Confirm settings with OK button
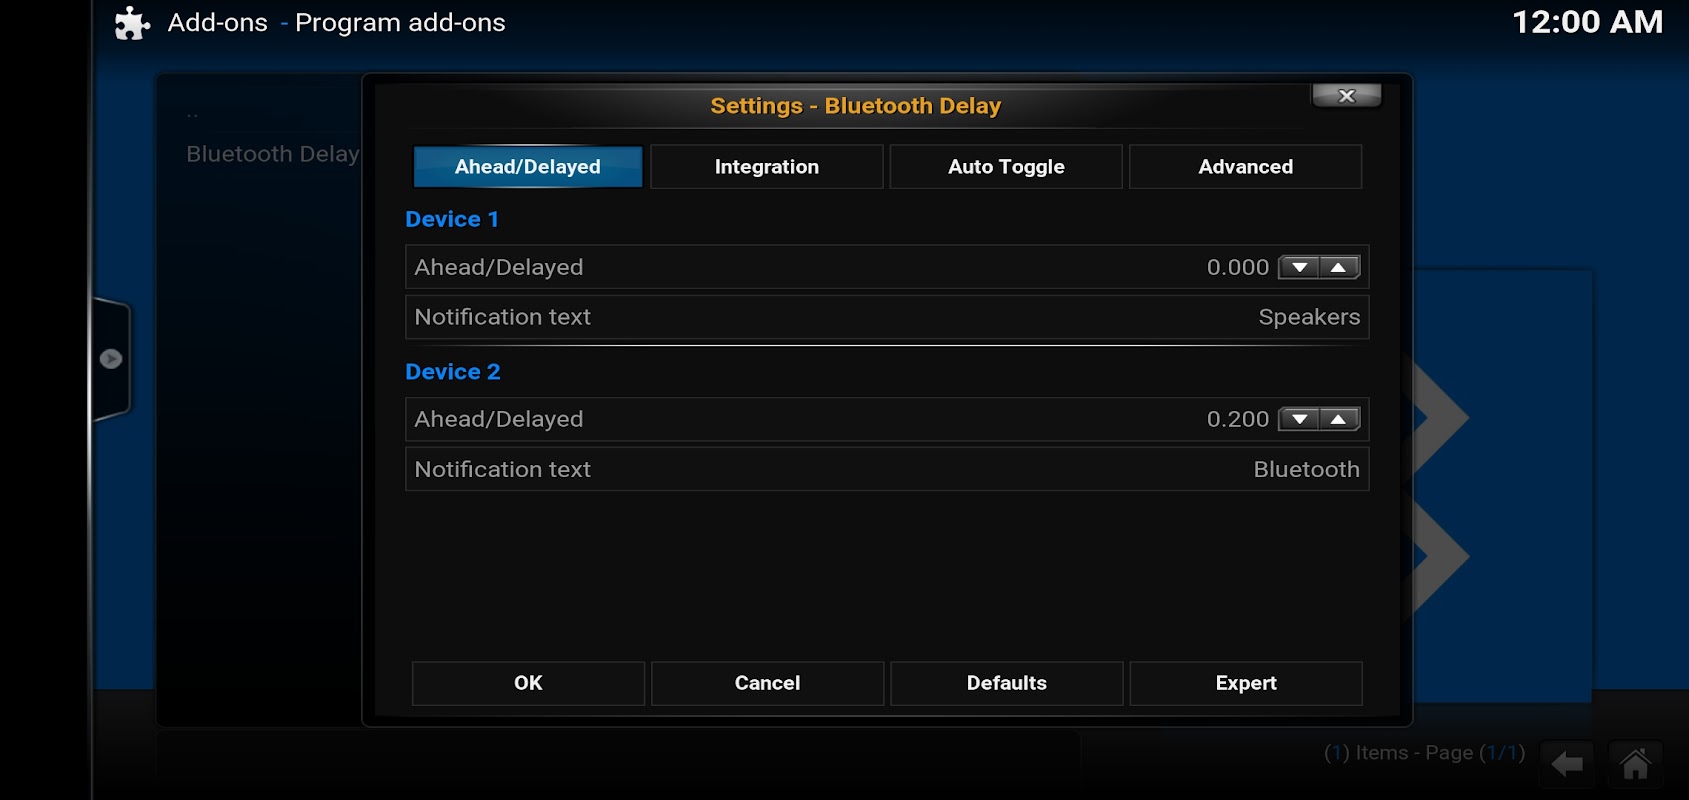Screen dimensions: 1689x800 click(x=528, y=683)
